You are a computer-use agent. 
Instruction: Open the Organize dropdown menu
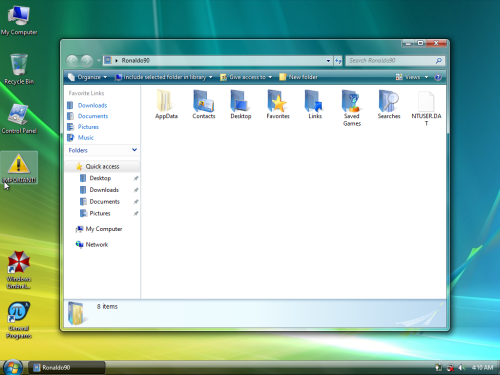click(87, 77)
